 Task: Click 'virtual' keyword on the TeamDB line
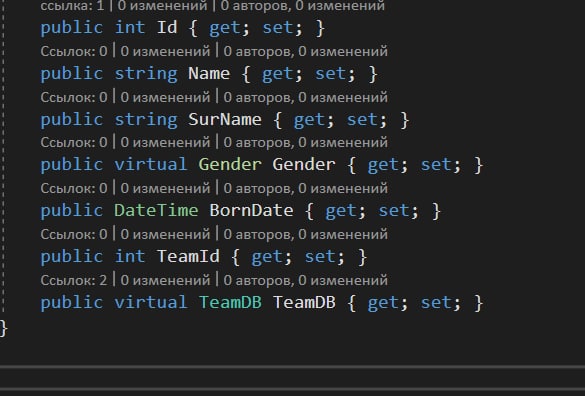[x=150, y=302]
